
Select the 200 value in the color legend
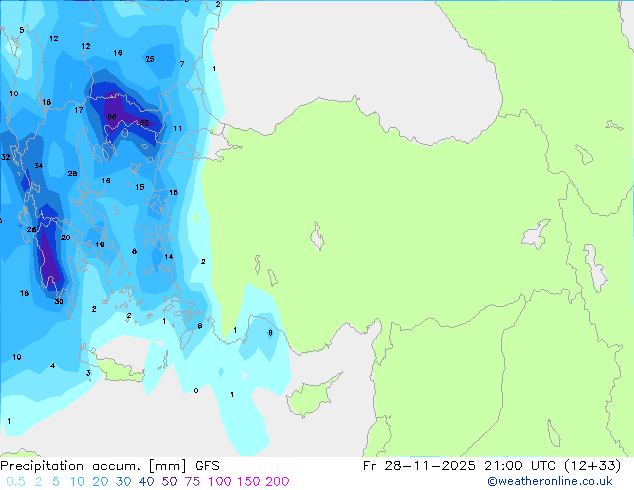tap(277, 482)
